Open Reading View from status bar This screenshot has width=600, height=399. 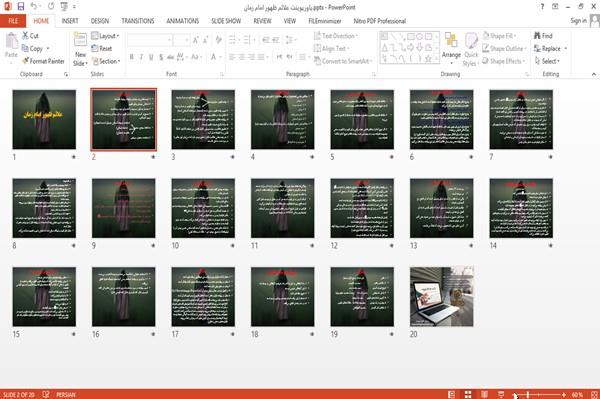tap(484, 394)
